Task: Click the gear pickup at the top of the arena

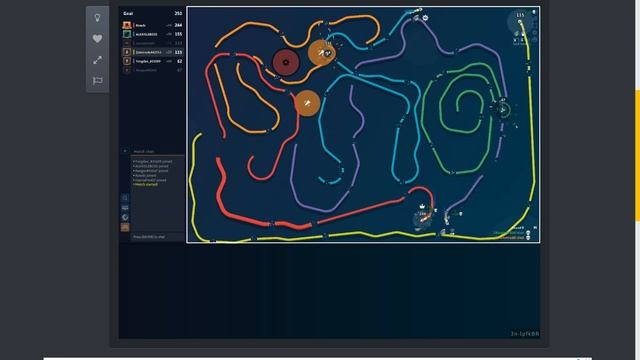Action: (425, 18)
